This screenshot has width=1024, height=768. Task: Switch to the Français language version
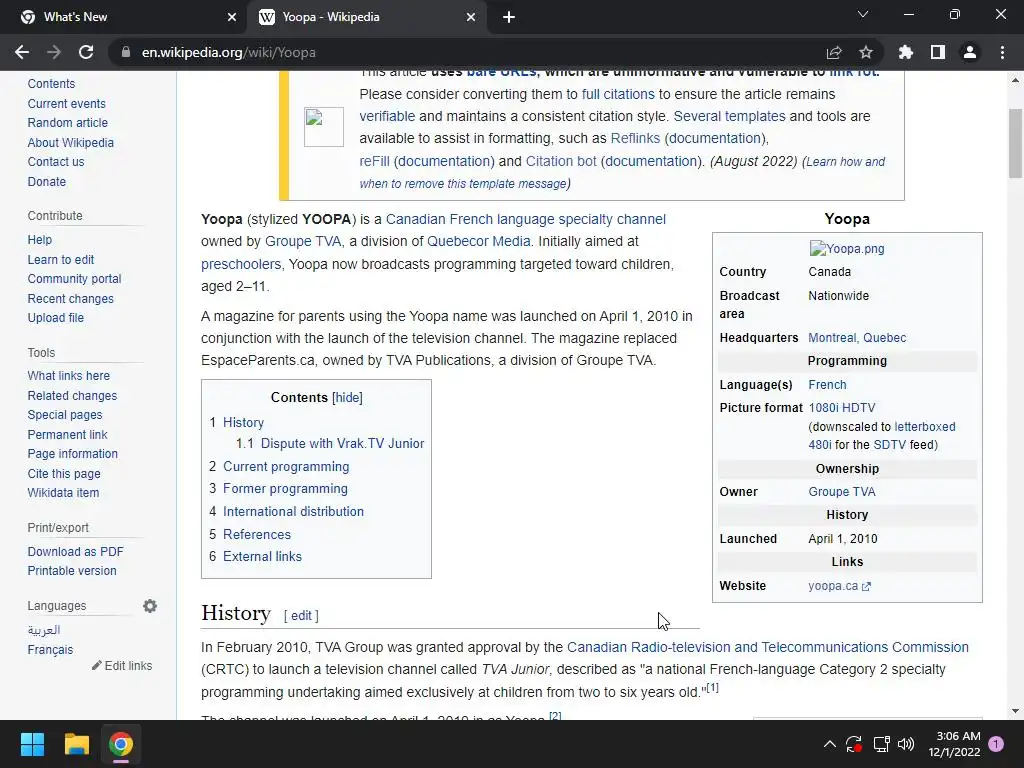pos(50,650)
